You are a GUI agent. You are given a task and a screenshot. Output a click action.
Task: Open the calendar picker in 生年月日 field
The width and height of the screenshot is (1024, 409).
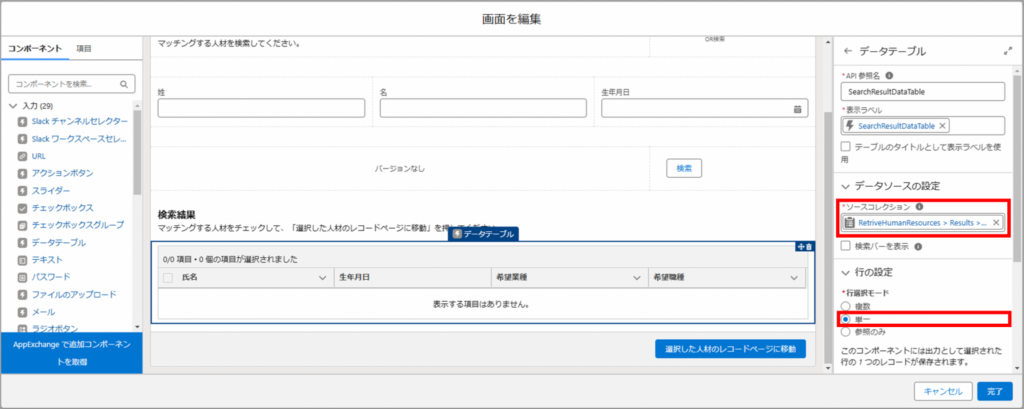coord(798,108)
